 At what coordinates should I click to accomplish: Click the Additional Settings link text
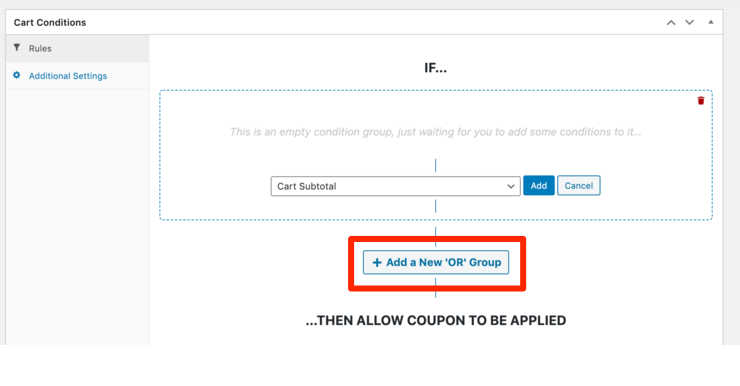tap(68, 76)
